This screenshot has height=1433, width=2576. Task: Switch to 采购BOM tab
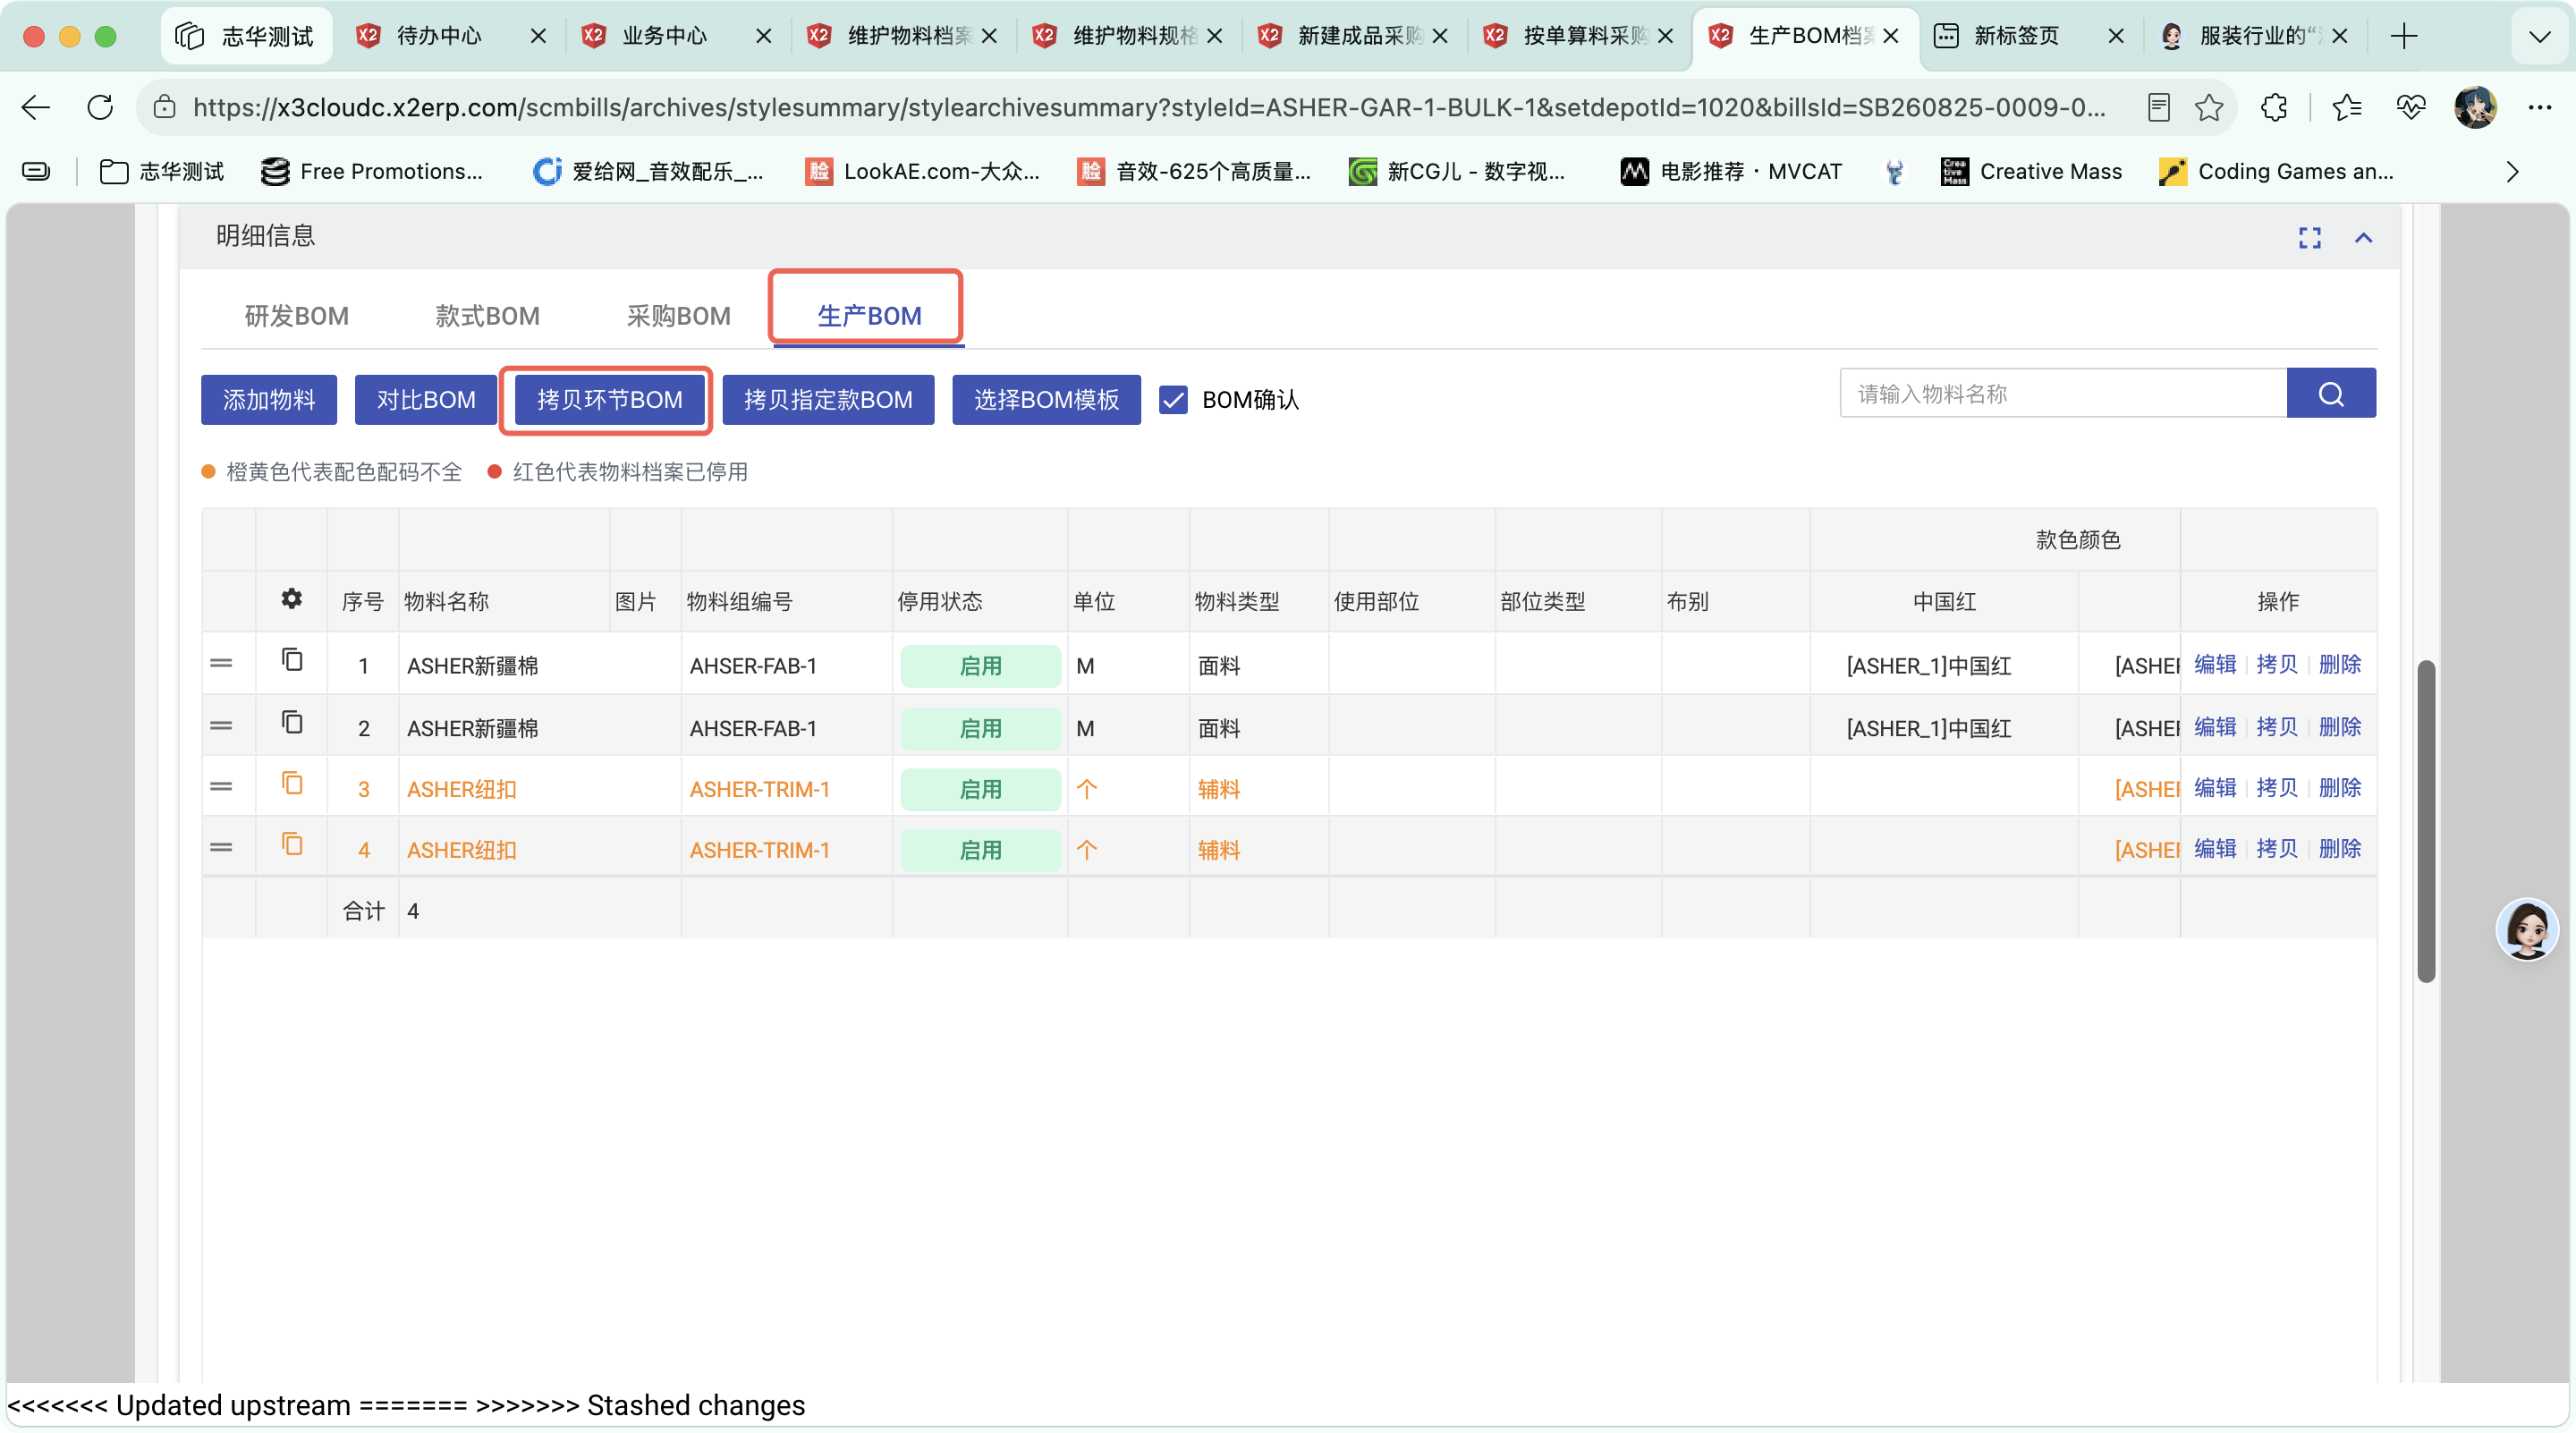[678, 316]
